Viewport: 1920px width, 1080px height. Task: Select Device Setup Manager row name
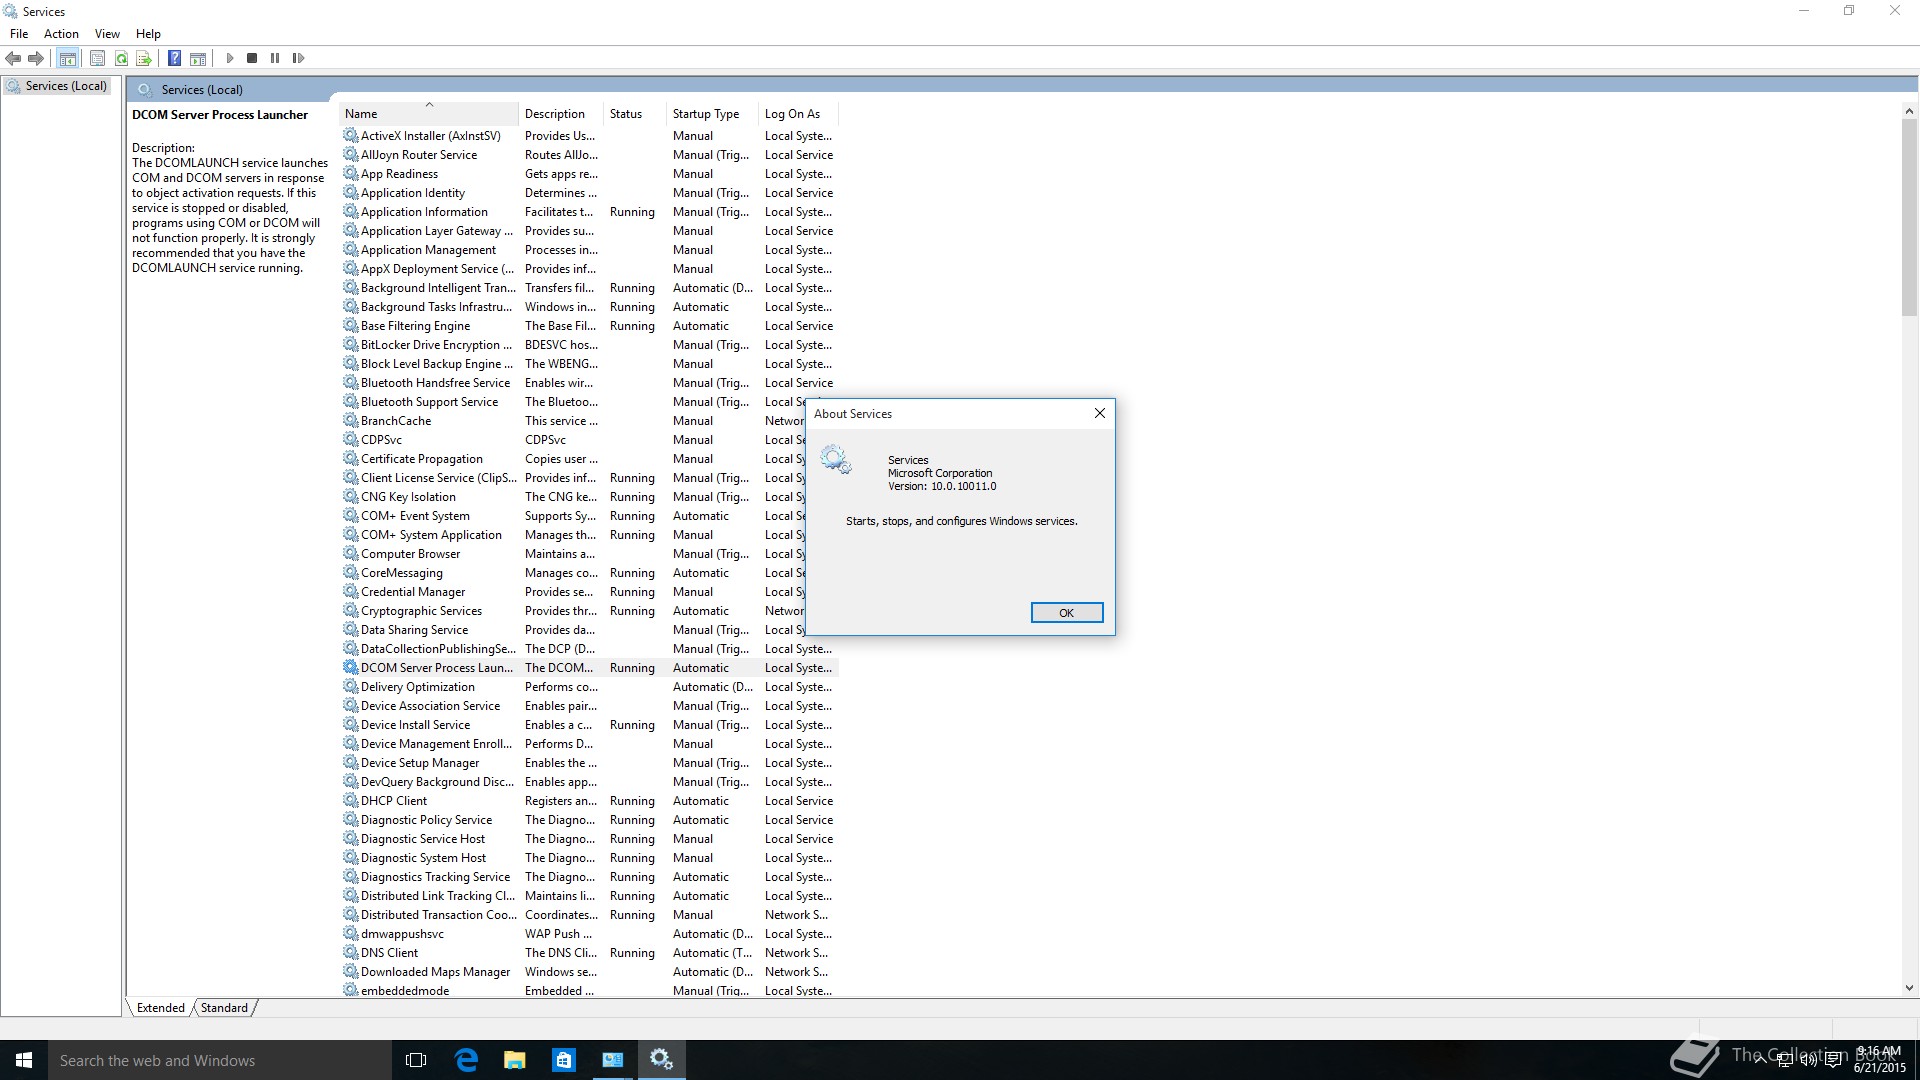tap(420, 763)
